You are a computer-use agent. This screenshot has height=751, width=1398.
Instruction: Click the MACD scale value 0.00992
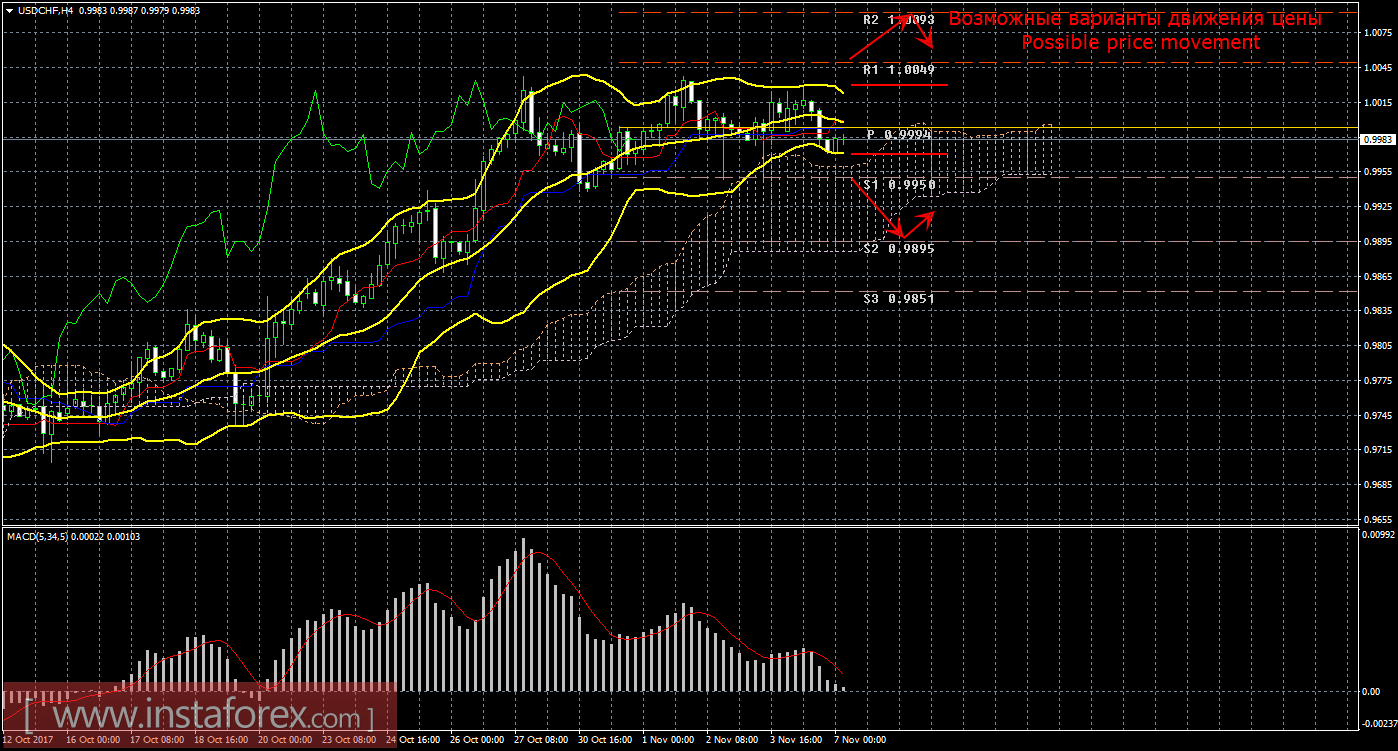[x=1377, y=536]
